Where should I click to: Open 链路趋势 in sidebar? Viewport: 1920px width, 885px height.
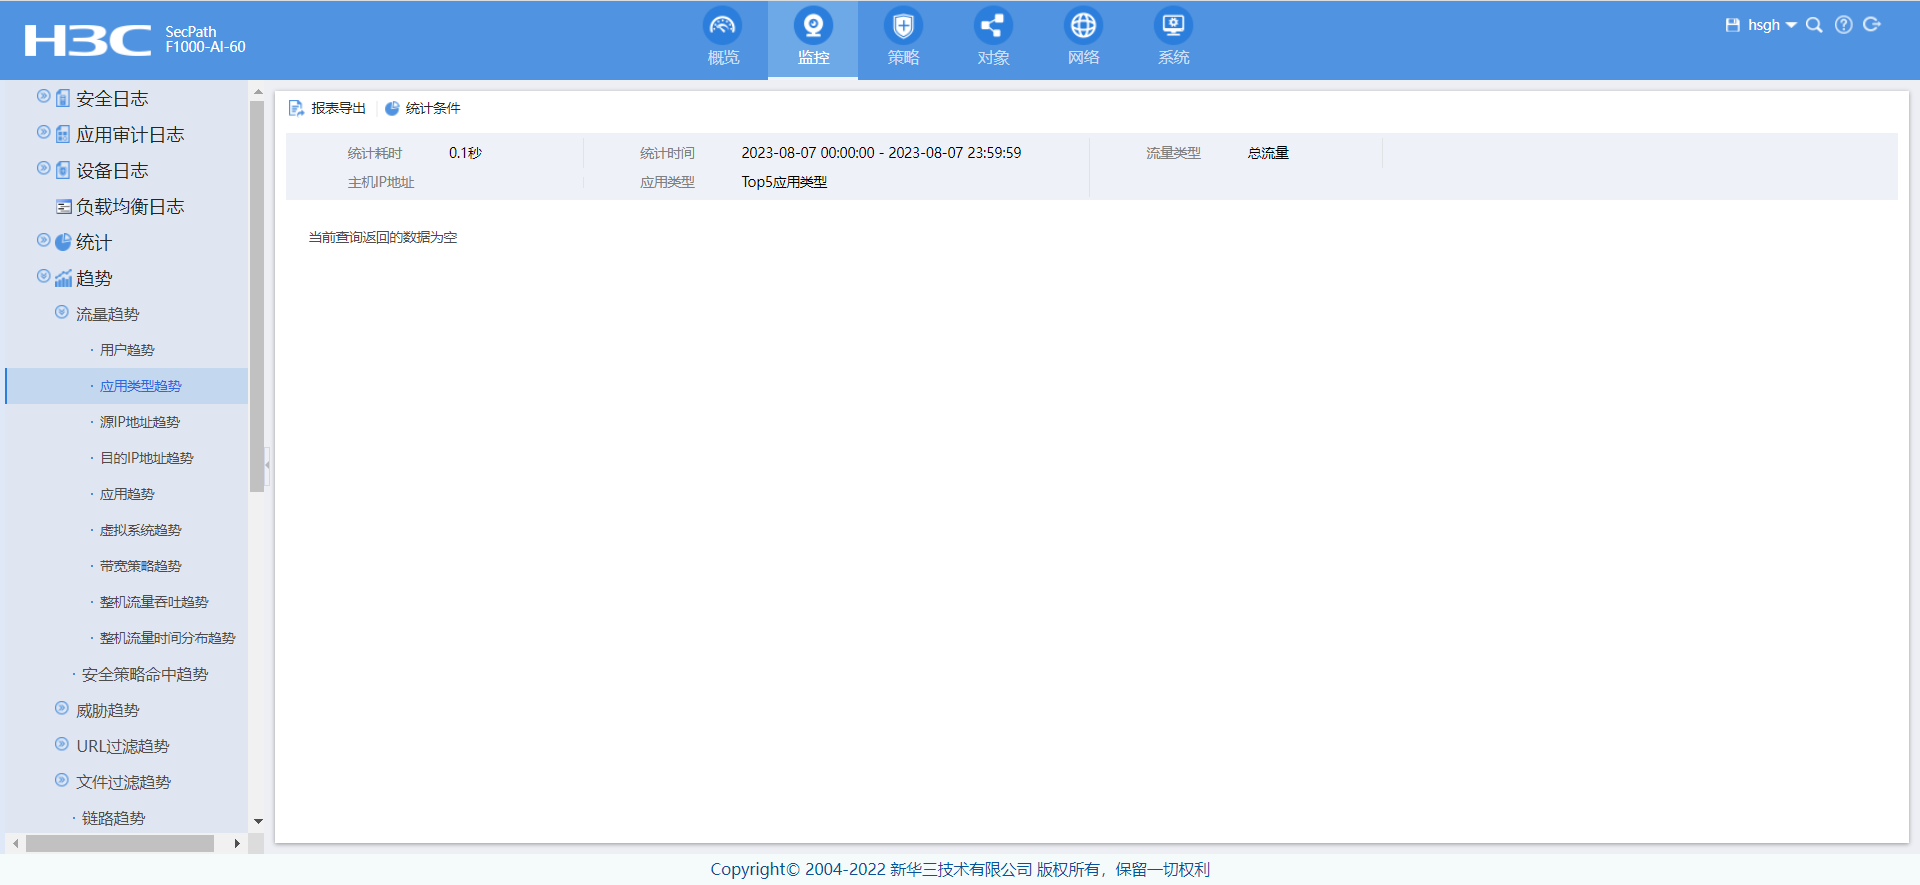(114, 818)
